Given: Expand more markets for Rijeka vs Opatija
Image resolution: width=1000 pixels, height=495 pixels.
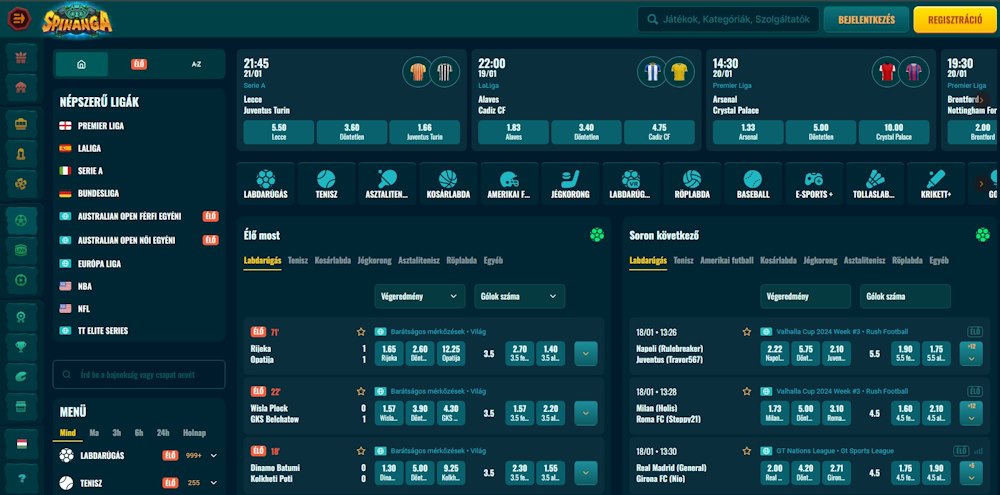Looking at the screenshot, I should tap(586, 353).
